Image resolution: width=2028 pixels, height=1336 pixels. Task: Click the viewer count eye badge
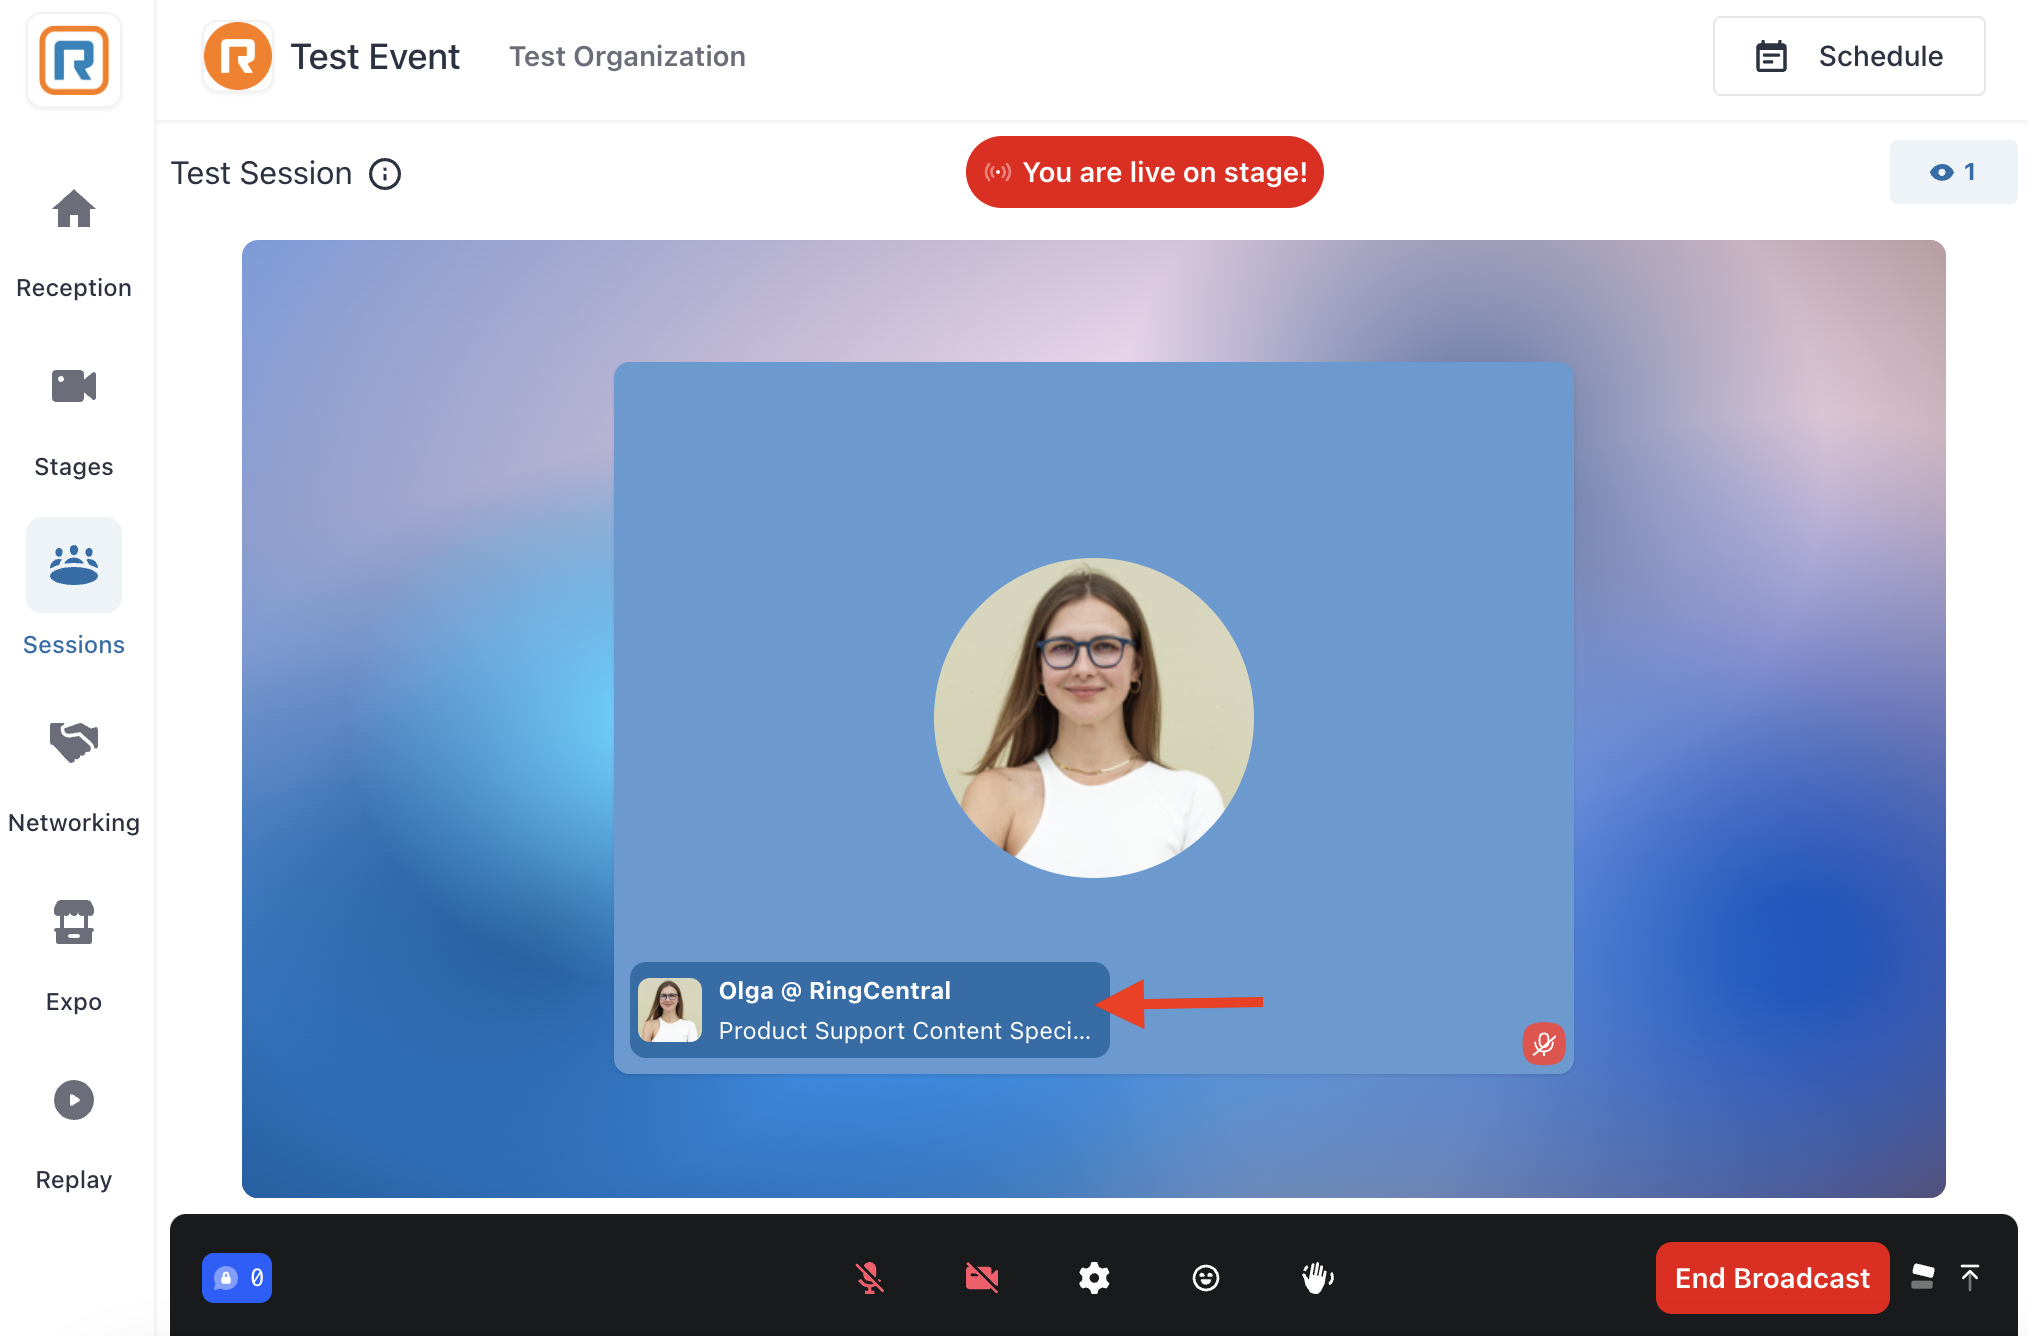(x=1953, y=172)
